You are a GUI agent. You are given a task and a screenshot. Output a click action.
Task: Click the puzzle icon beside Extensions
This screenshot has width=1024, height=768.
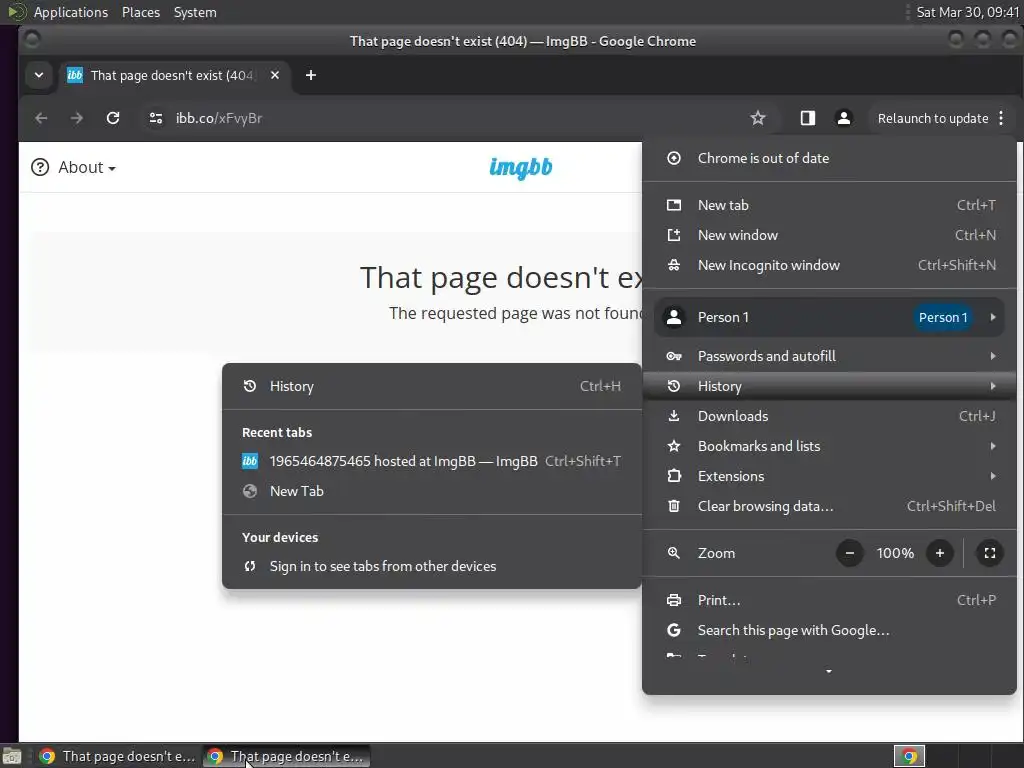point(674,476)
